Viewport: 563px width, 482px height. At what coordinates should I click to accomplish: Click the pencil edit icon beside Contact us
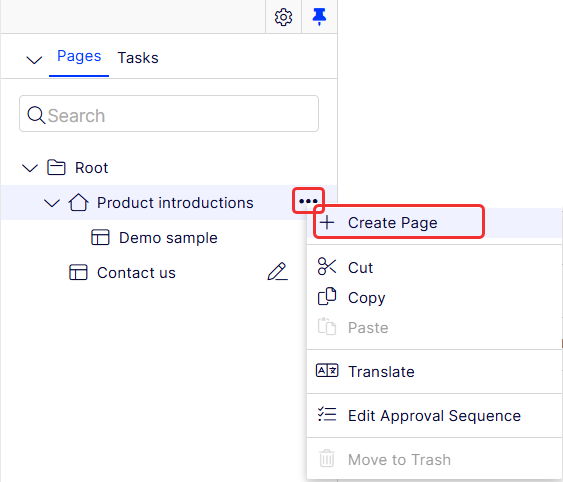click(278, 272)
